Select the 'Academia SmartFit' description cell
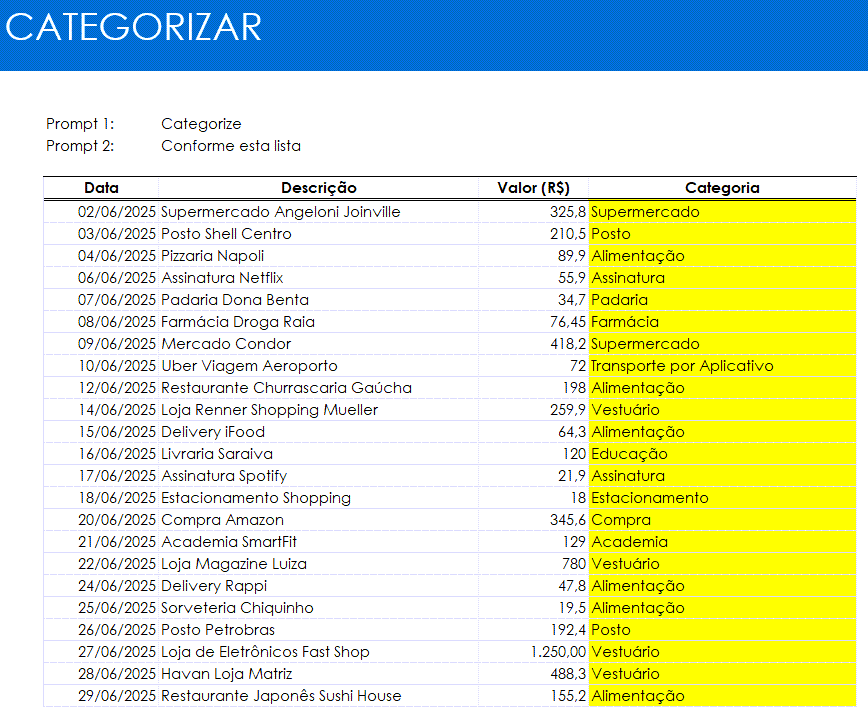Screen dimensions: 868x716 [x=229, y=542]
